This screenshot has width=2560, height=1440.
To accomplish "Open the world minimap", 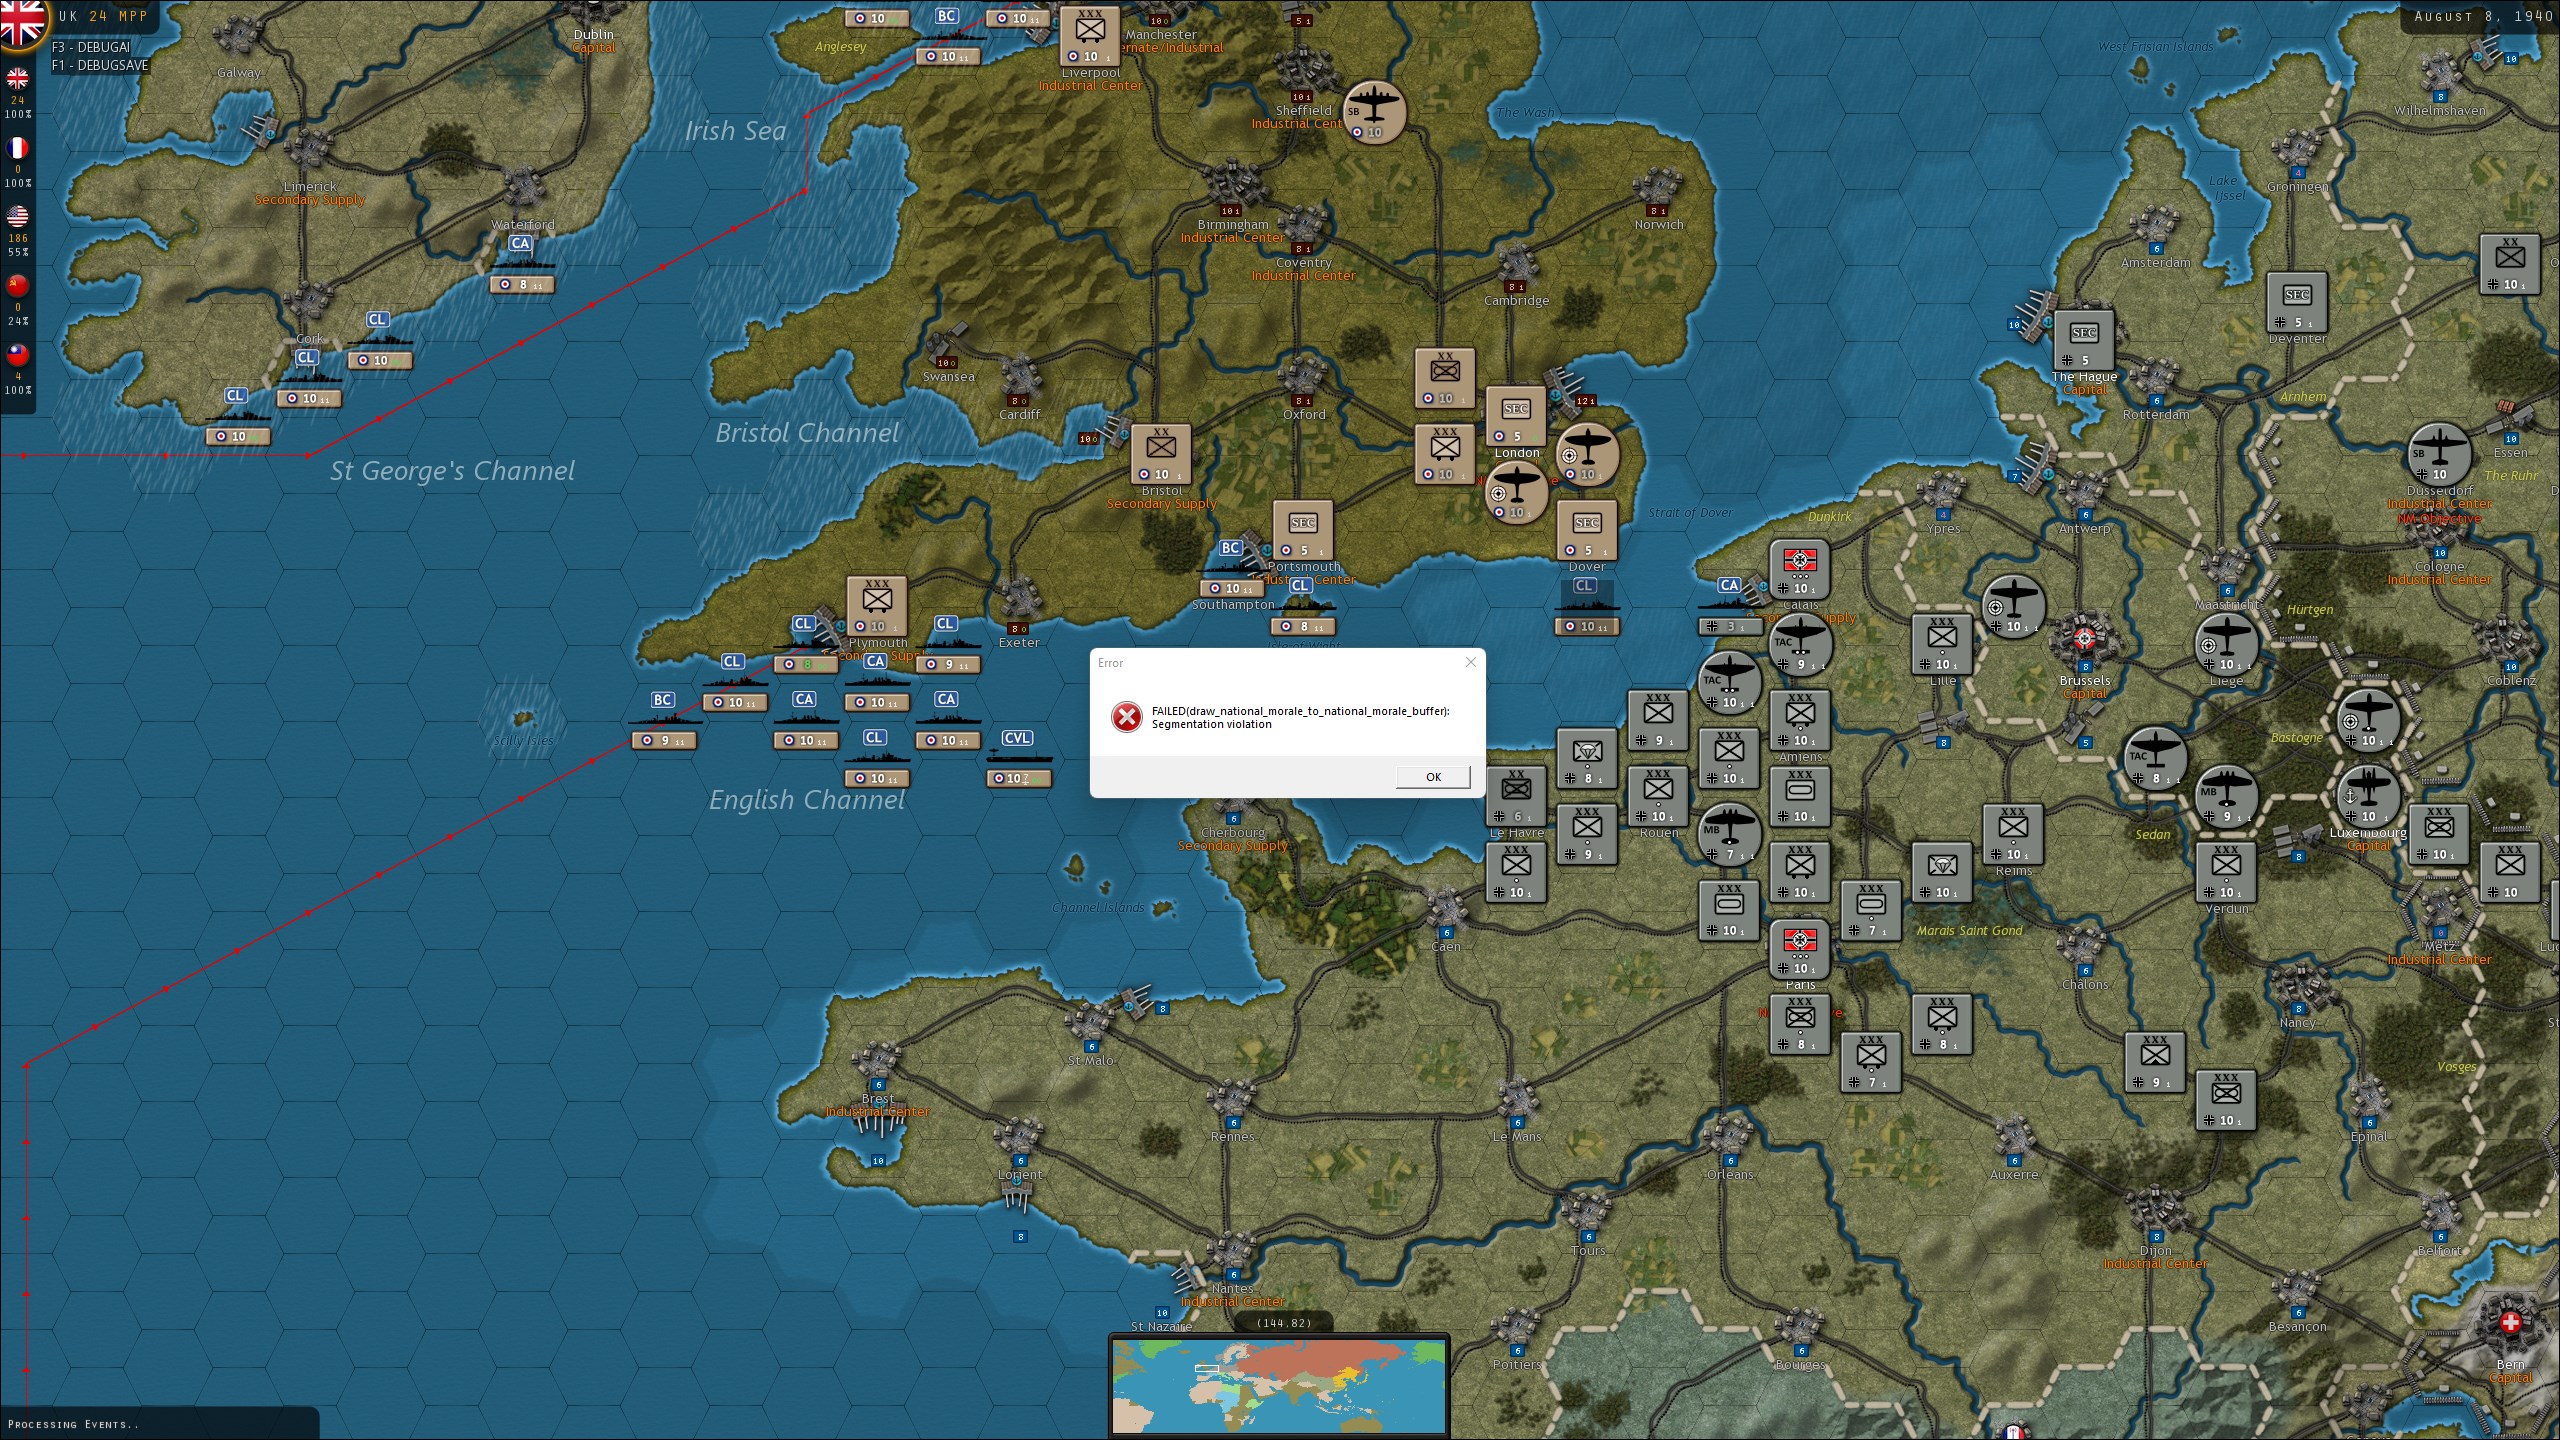I will click(1279, 1388).
